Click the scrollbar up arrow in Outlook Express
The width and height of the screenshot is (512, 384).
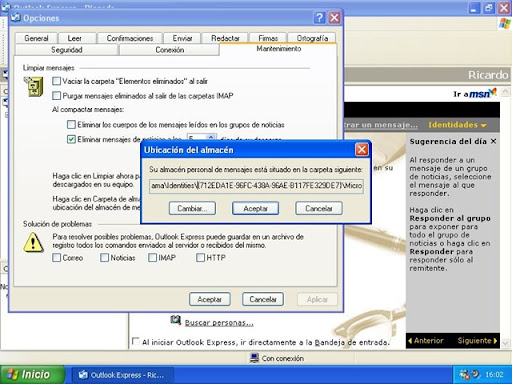pyautogui.click(x=505, y=91)
